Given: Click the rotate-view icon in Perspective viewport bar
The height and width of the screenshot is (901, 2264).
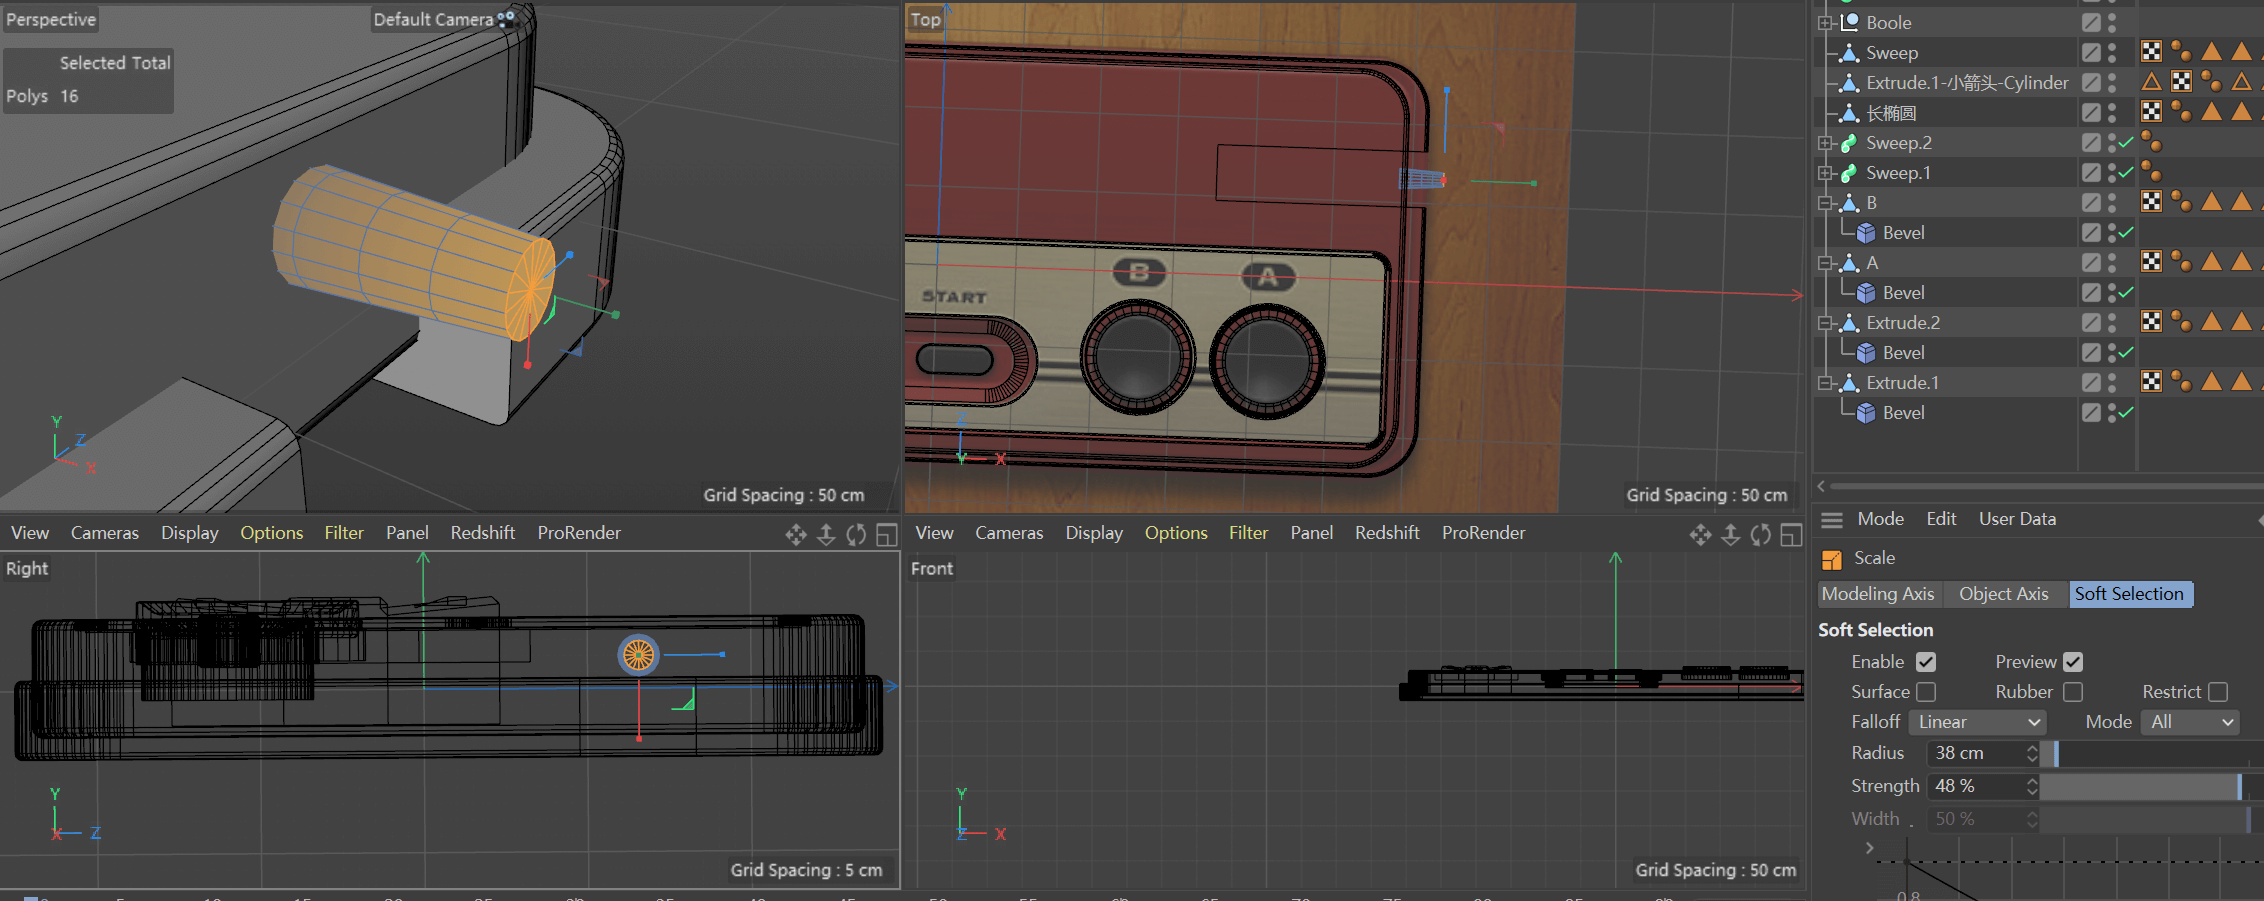Looking at the screenshot, I should 856,535.
